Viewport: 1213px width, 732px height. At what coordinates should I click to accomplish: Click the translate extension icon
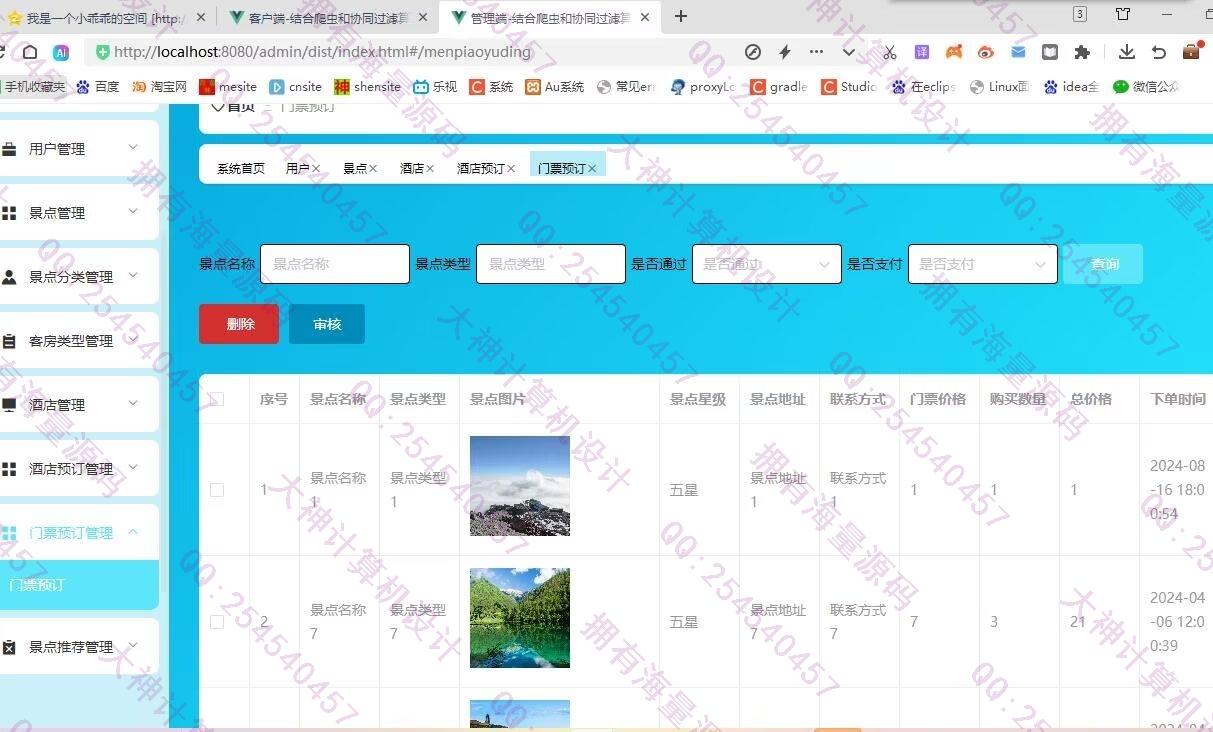pos(922,52)
